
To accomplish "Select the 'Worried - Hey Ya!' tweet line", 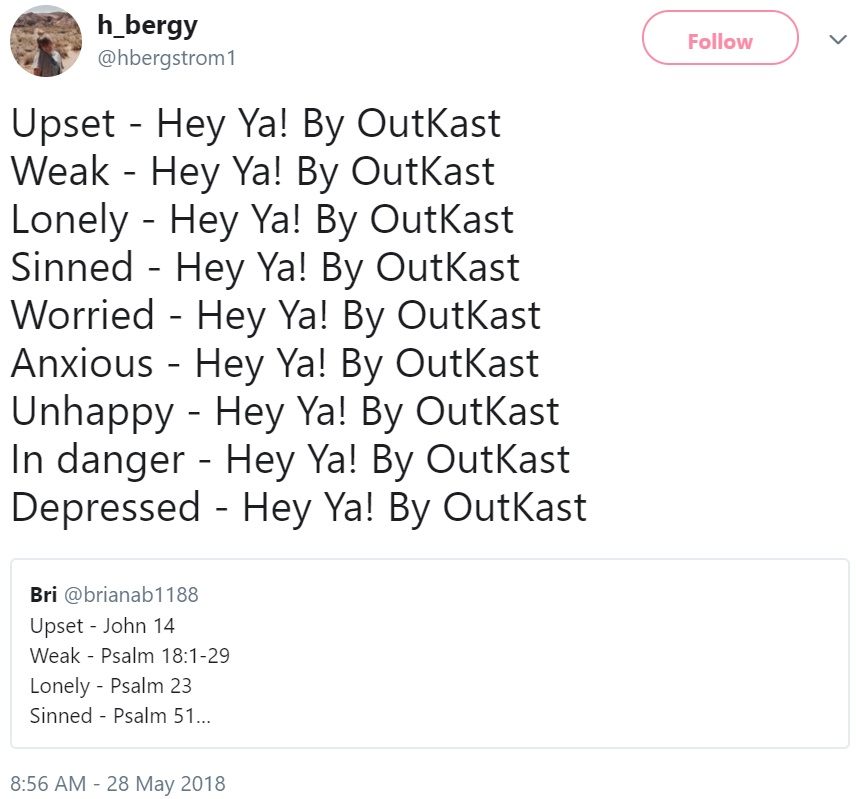I will 276,316.
